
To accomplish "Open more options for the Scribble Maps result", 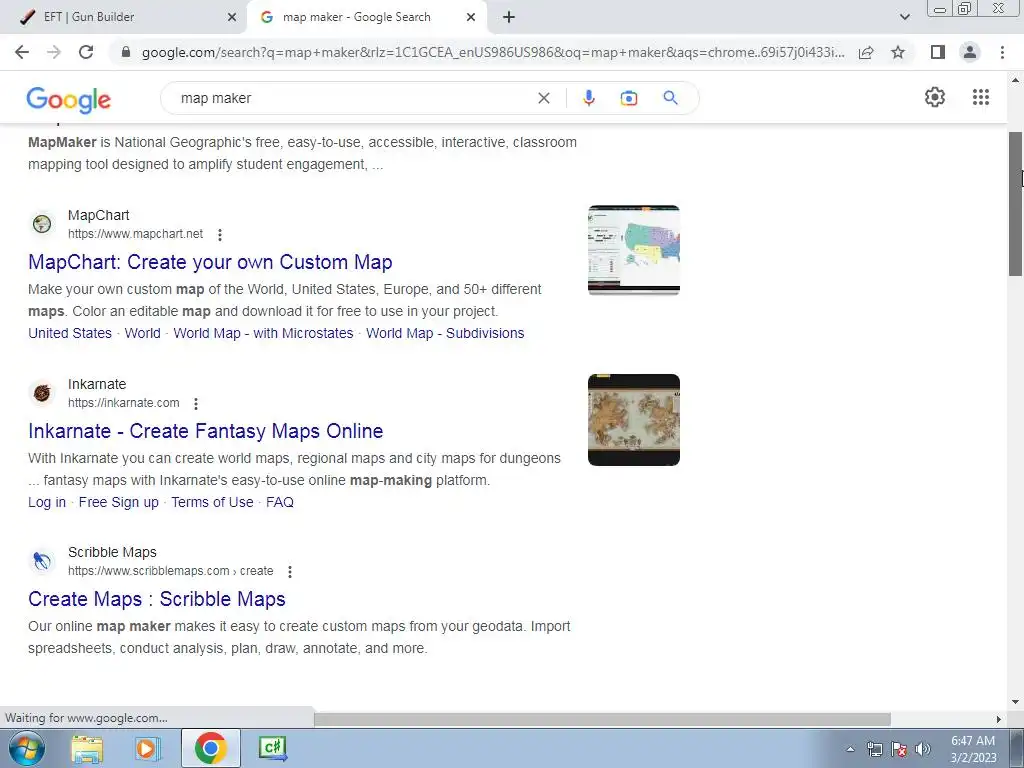I will [290, 571].
